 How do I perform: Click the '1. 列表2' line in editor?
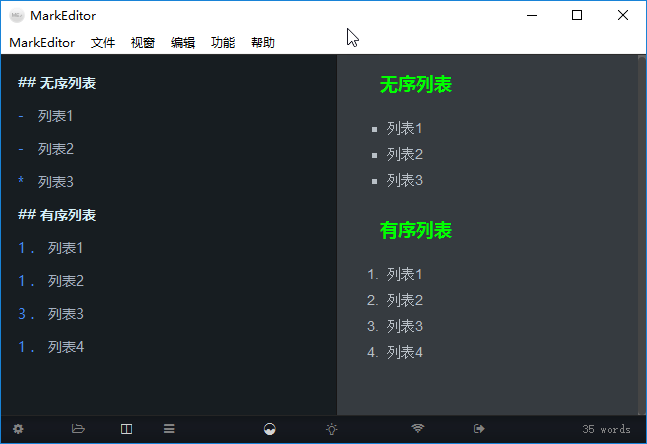[x=51, y=281]
